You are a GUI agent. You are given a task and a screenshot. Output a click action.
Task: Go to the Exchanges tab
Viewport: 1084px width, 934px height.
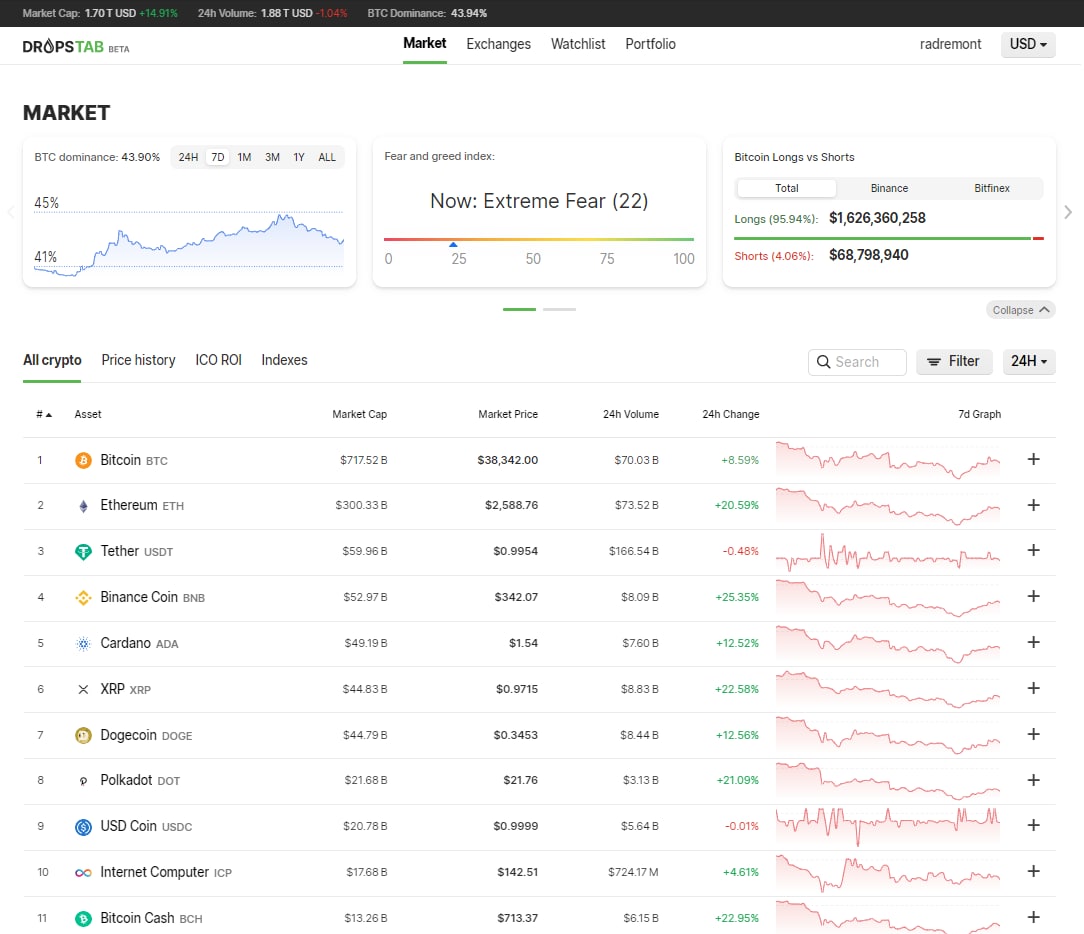(x=498, y=44)
